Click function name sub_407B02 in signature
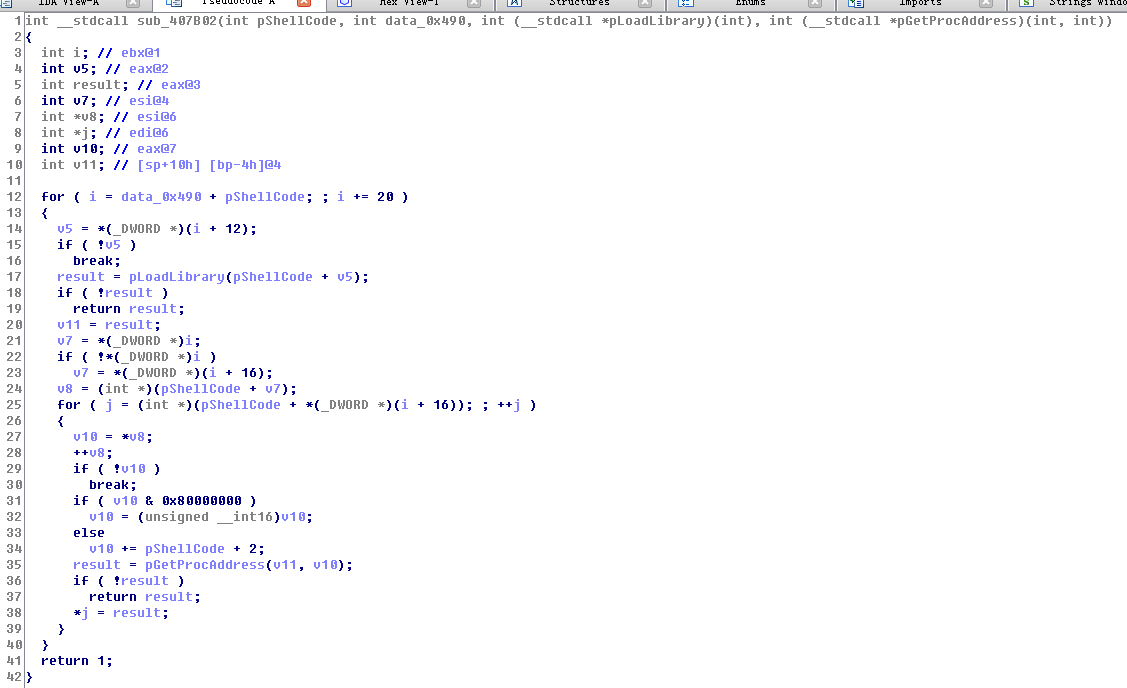The height and width of the screenshot is (688, 1127). 176,21
